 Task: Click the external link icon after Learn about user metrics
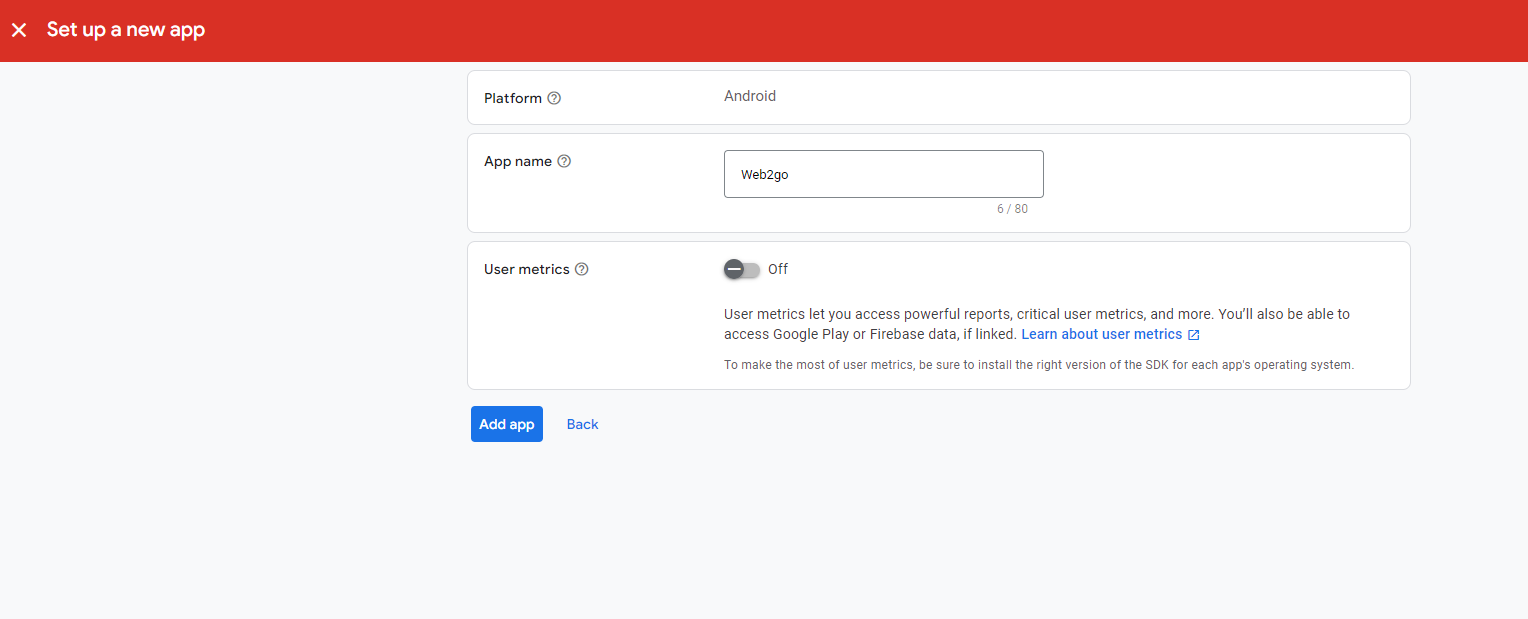point(1193,335)
